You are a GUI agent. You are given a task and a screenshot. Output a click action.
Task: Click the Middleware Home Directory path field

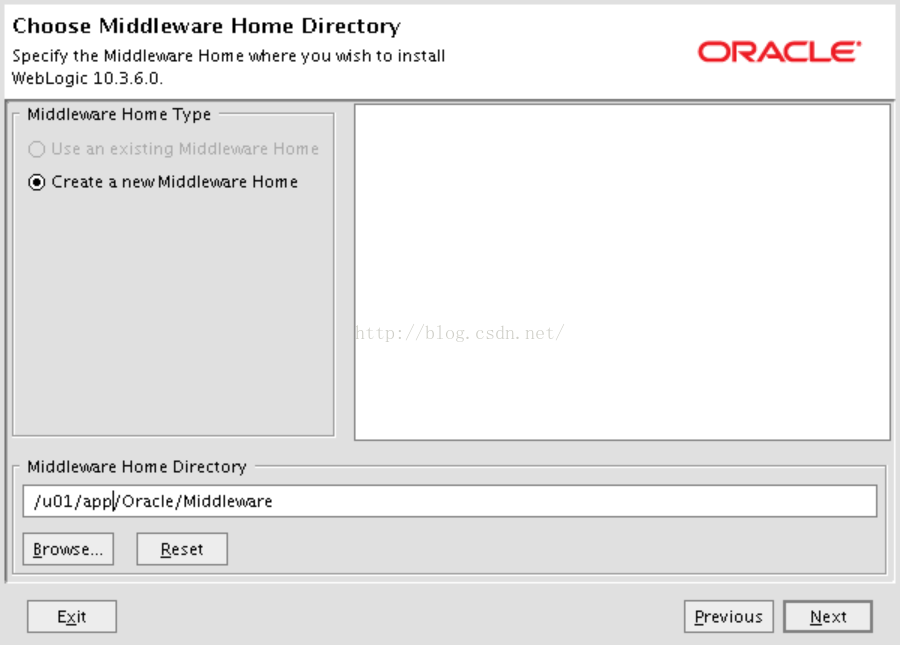(x=450, y=501)
